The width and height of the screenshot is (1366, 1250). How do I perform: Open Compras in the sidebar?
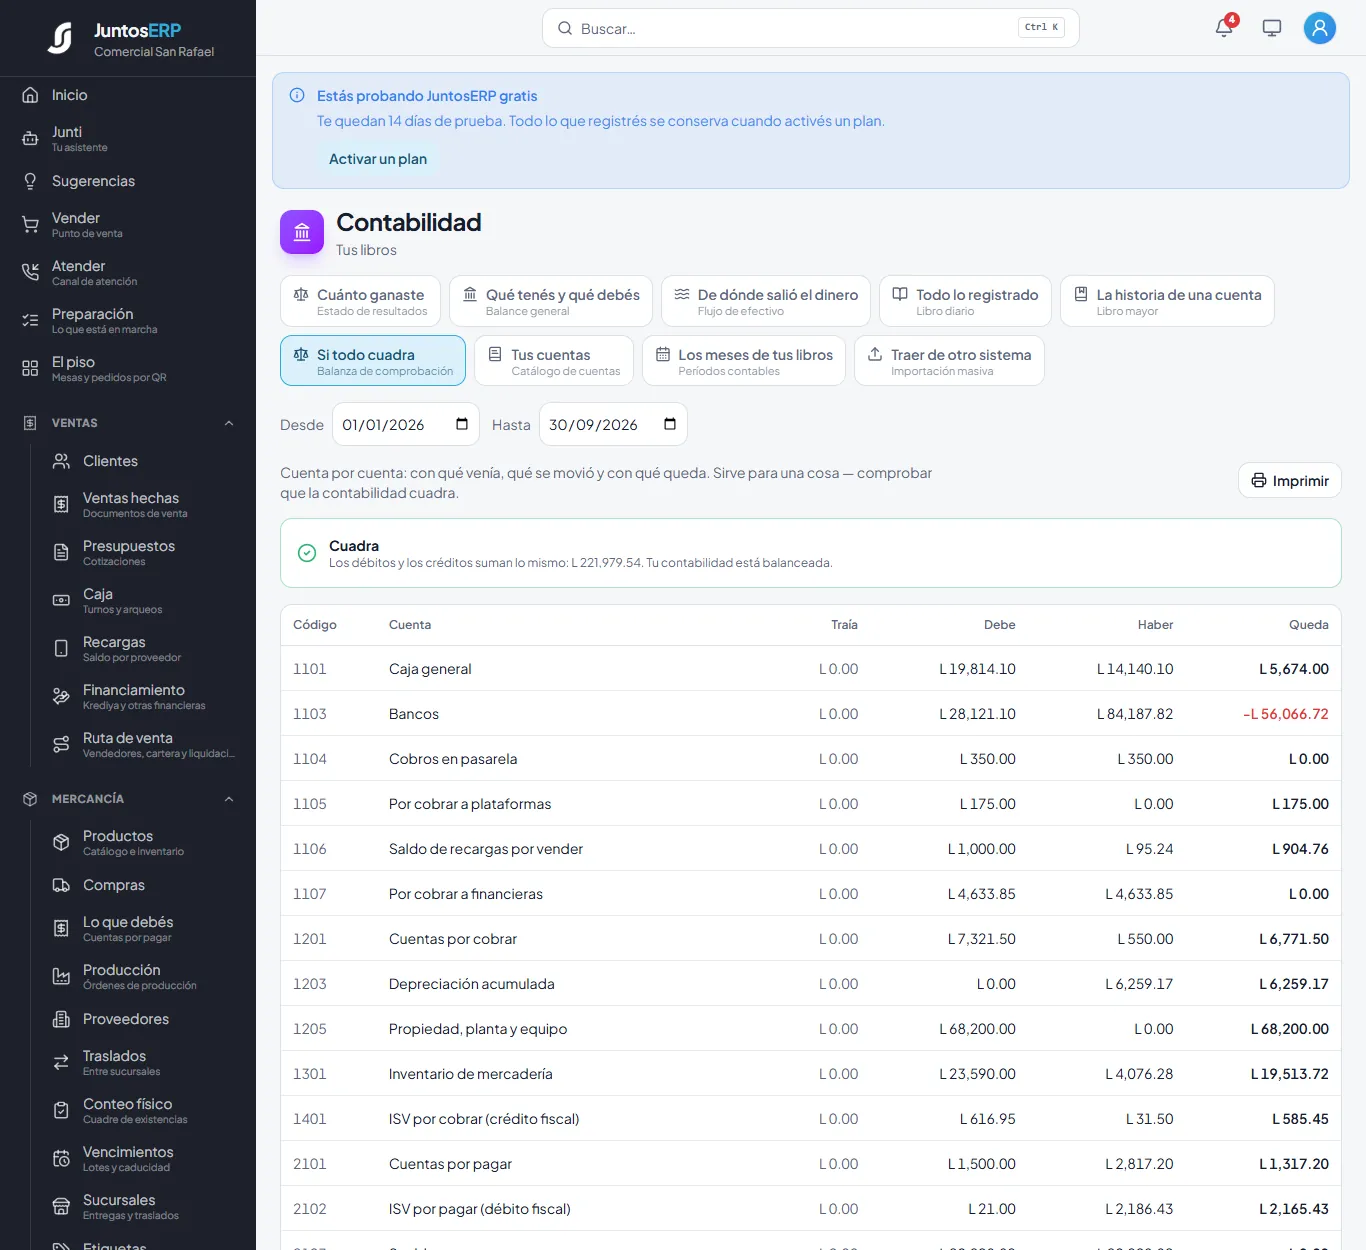143,885
